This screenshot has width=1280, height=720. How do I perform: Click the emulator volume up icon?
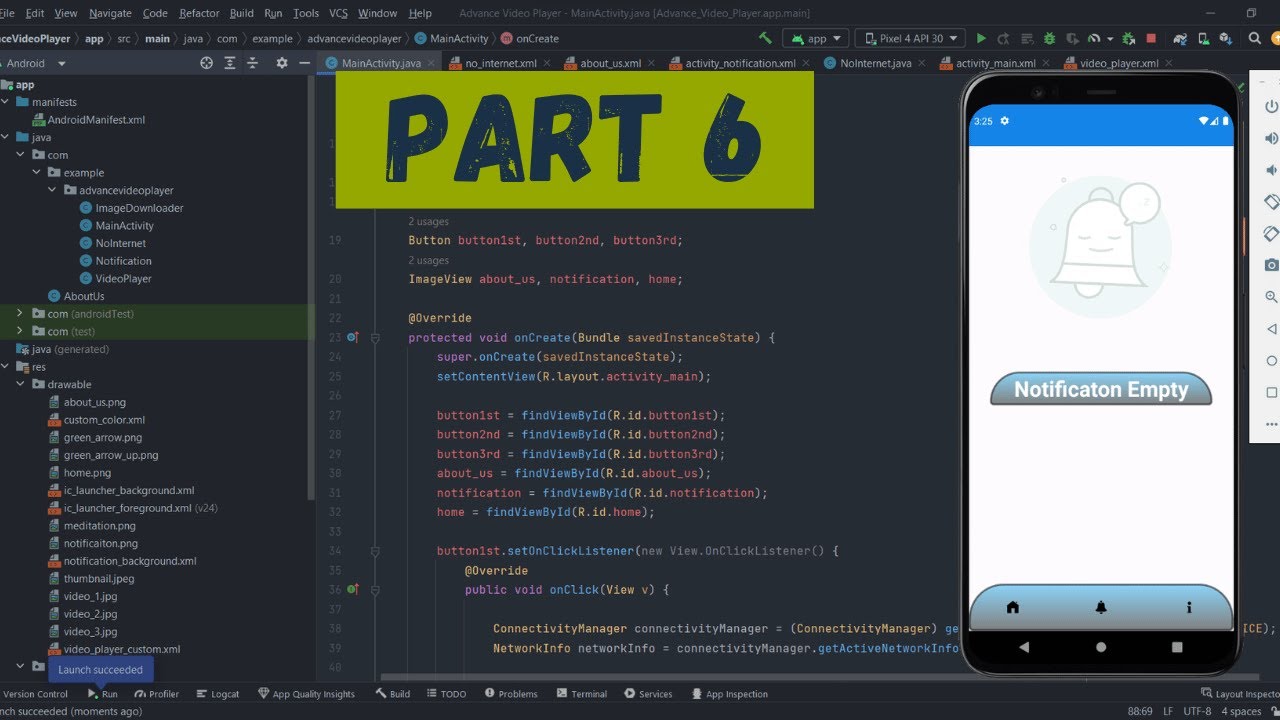1271,138
